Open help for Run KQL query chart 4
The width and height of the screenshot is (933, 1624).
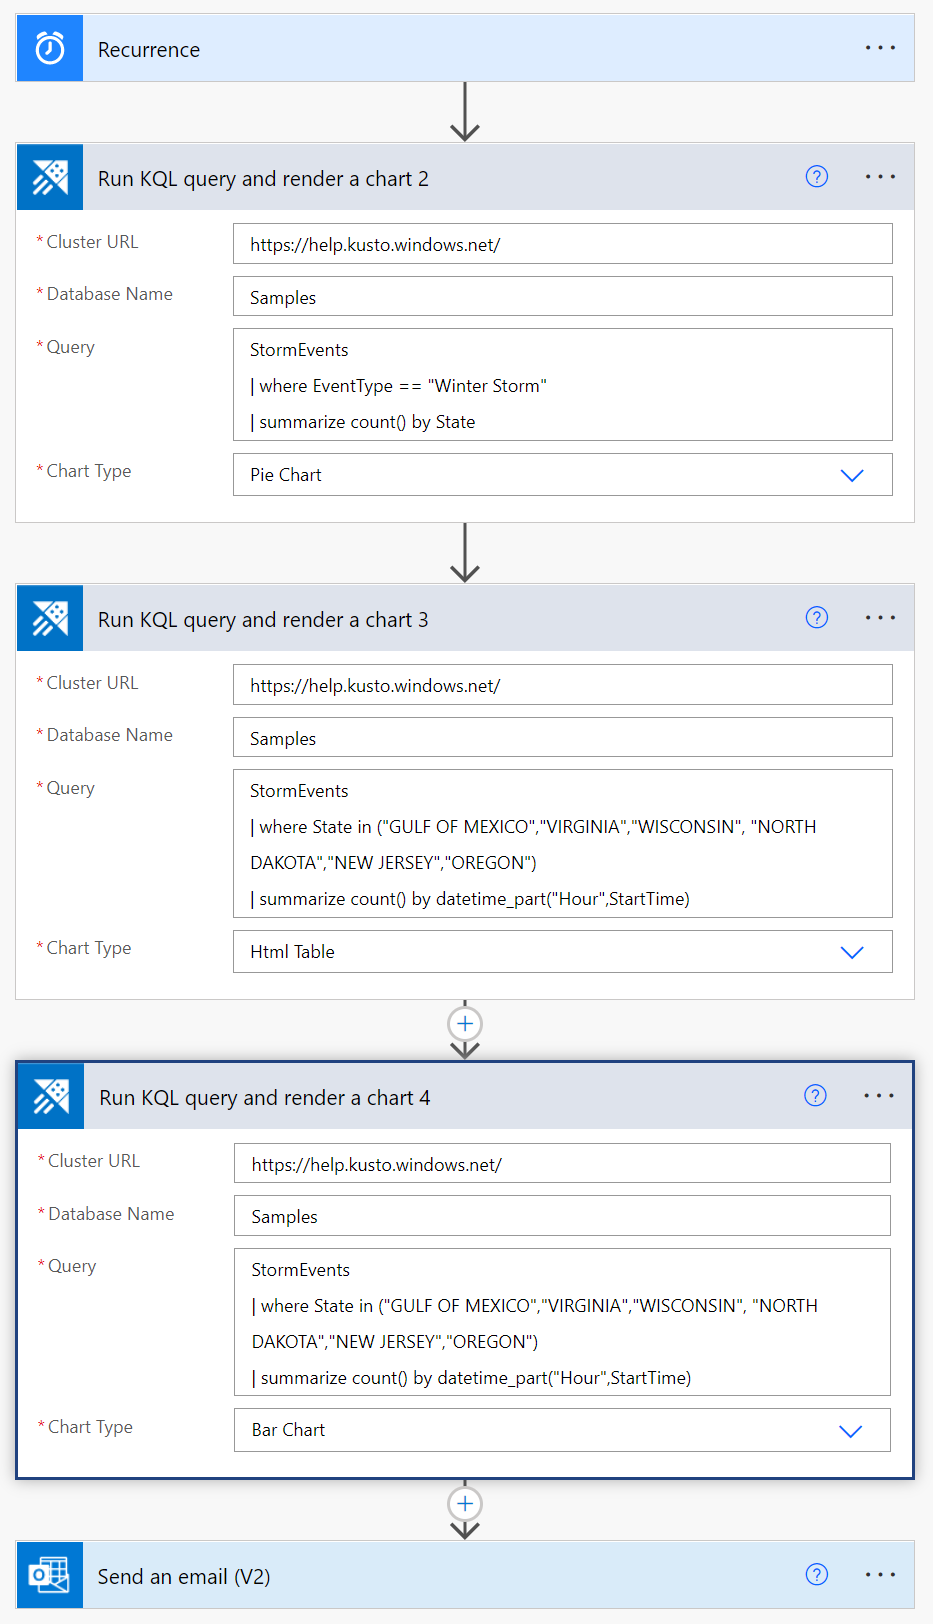point(816,1096)
